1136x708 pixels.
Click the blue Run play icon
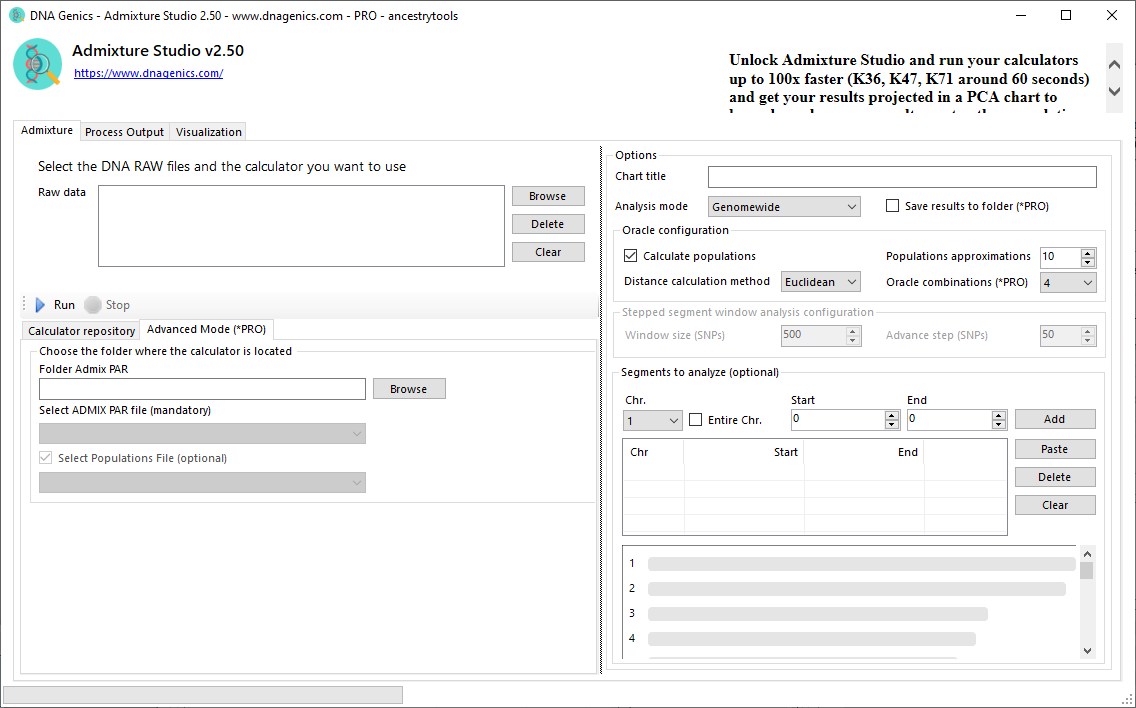(x=40, y=305)
